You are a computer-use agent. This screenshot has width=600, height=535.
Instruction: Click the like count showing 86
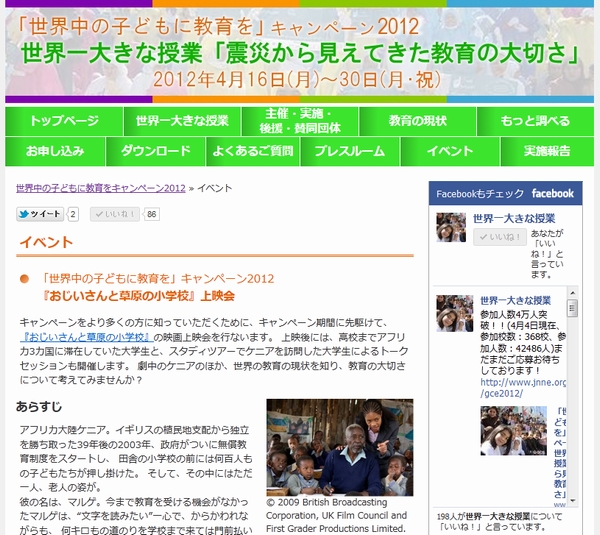(x=152, y=214)
